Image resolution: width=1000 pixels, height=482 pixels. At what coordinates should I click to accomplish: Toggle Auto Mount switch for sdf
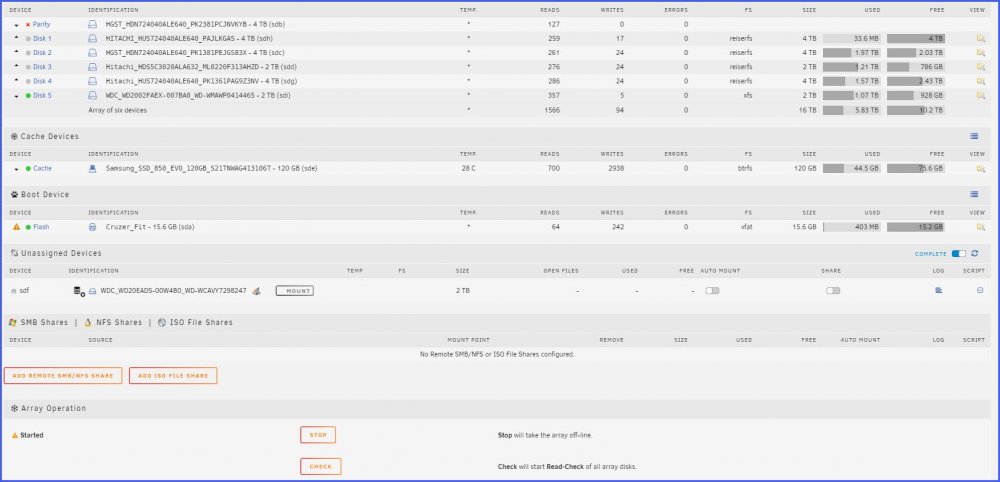coord(712,291)
